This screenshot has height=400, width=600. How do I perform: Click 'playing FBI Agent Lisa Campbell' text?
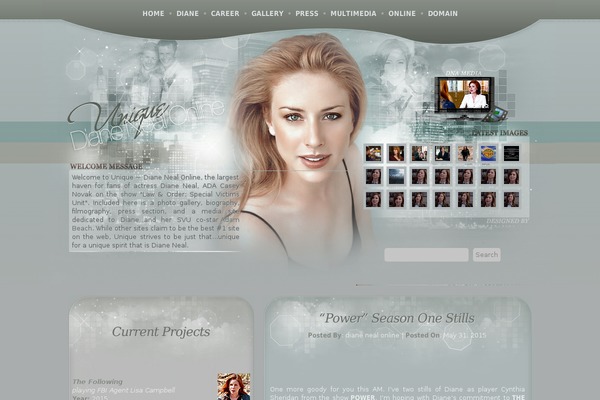(x=124, y=390)
